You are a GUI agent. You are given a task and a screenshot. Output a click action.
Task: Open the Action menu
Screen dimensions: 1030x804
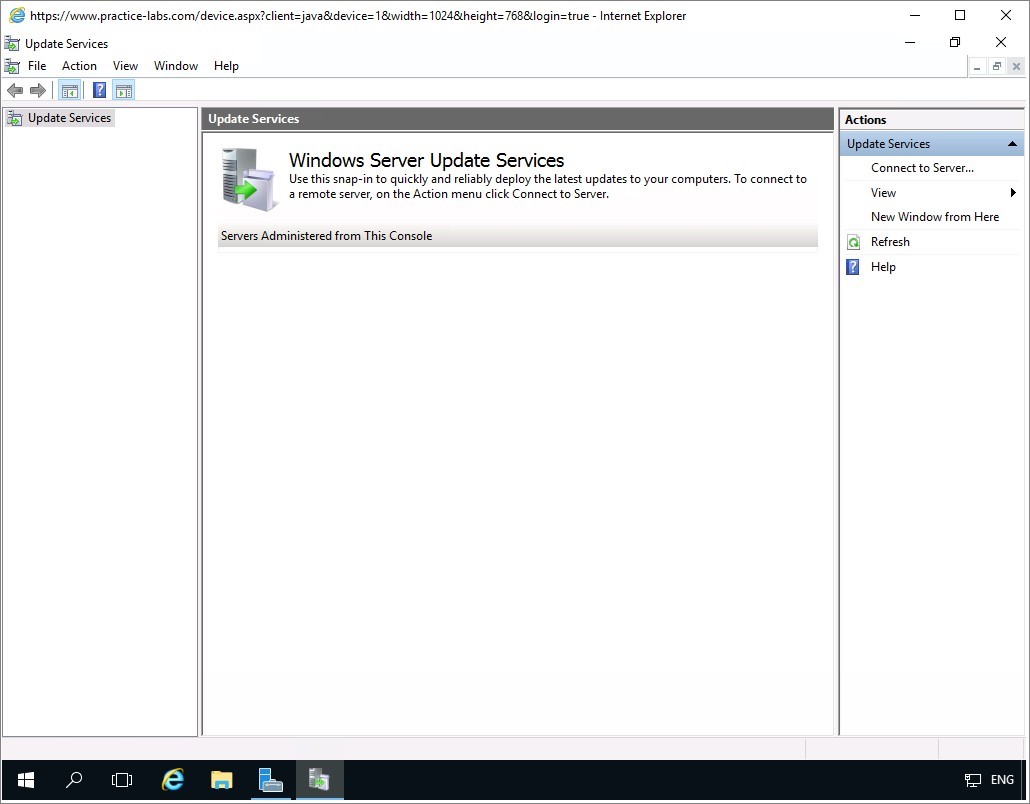79,66
